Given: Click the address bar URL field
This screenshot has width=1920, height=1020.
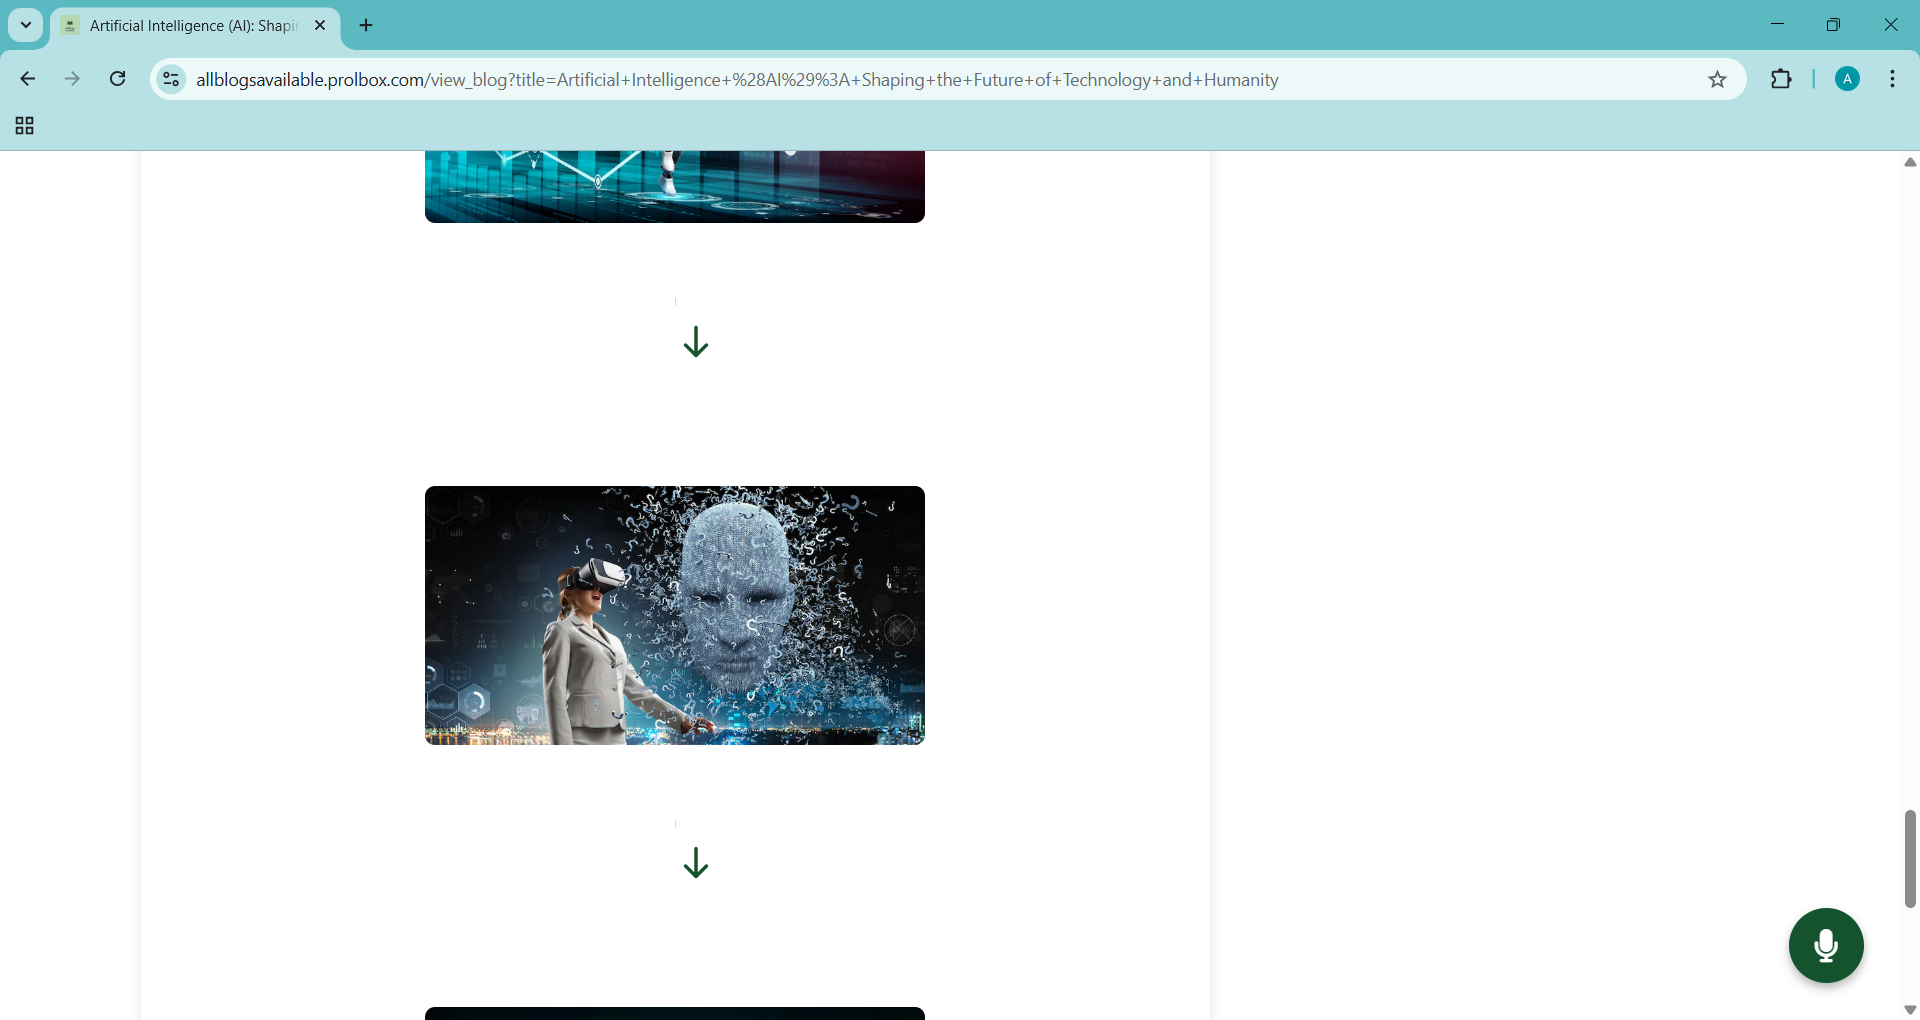Looking at the screenshot, I should (x=900, y=80).
